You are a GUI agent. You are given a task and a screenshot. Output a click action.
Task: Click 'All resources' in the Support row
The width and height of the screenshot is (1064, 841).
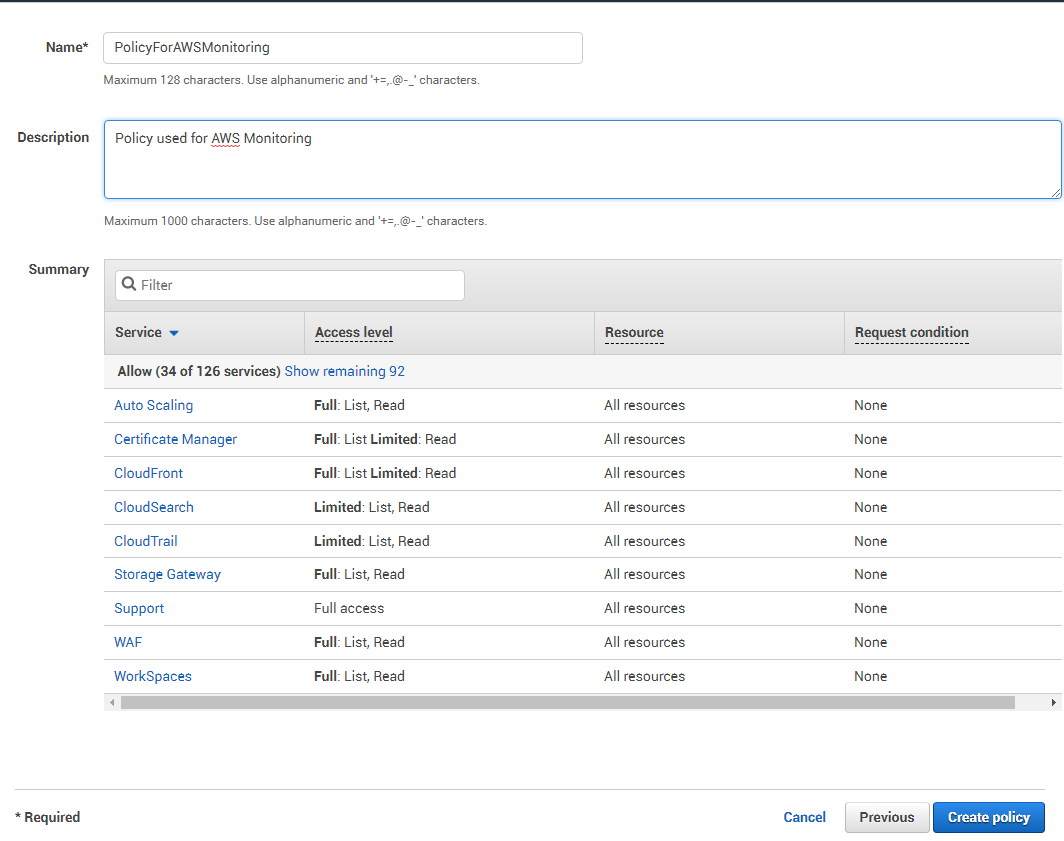coord(645,608)
